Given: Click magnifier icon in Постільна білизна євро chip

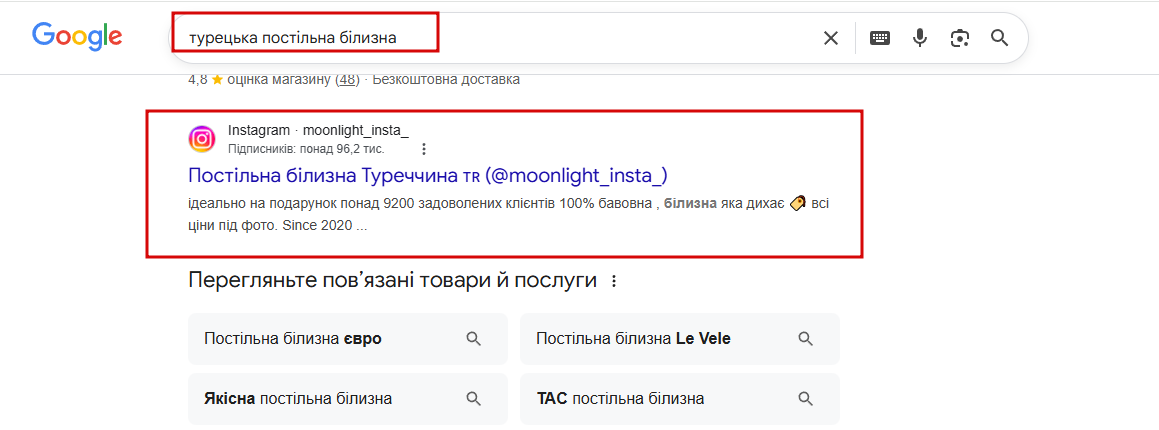Looking at the screenshot, I should coord(474,339).
